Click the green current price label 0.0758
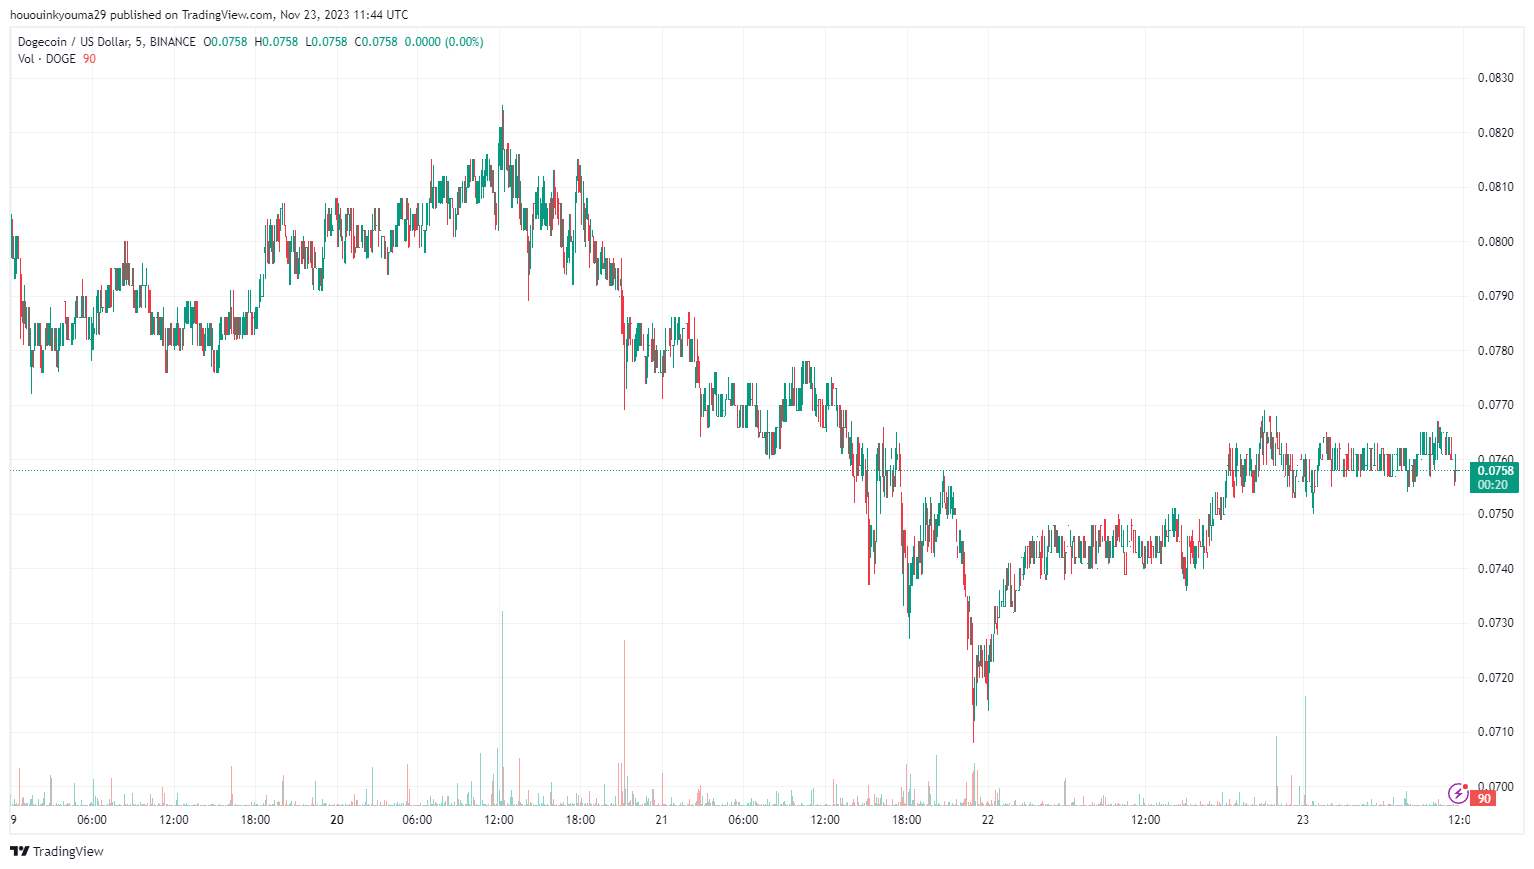Image resolution: width=1534 pixels, height=869 pixels. pyautogui.click(x=1495, y=471)
